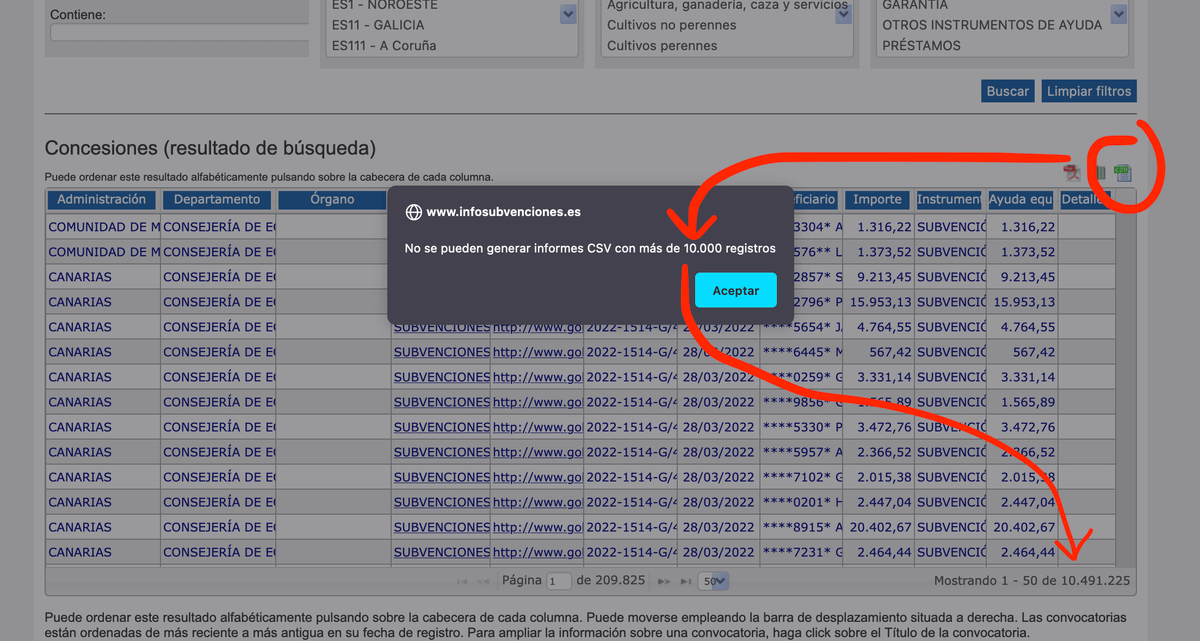Viewport: 1200px width, 641px height.
Task: Go to next results page arrow
Action: 664,581
